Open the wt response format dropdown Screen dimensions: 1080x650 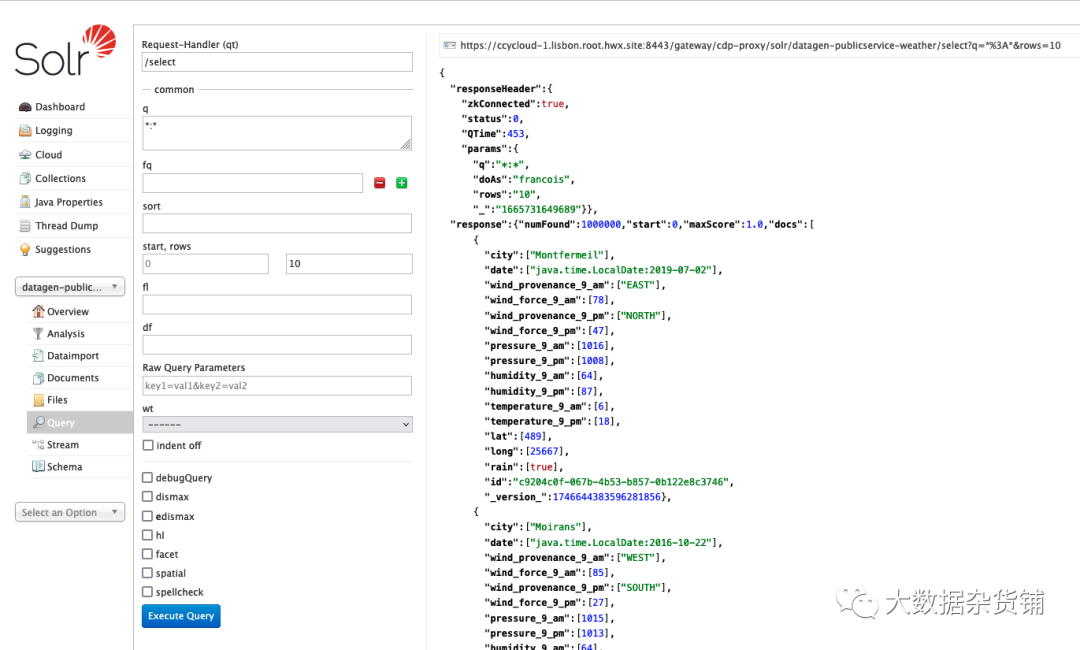(x=277, y=424)
